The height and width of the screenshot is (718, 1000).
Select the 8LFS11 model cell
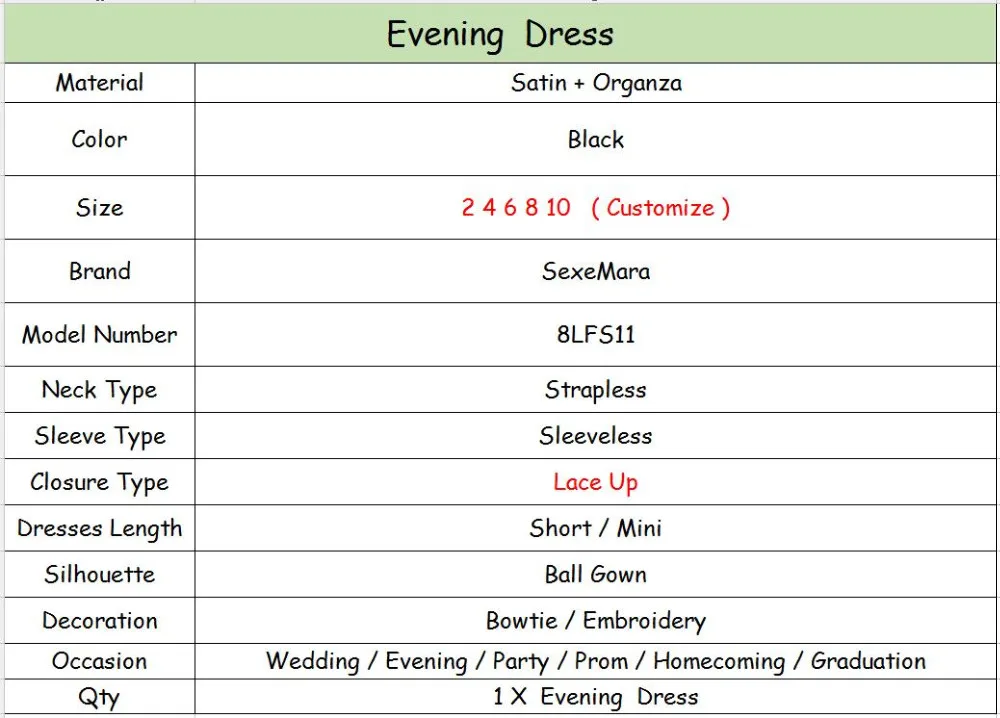click(x=596, y=335)
